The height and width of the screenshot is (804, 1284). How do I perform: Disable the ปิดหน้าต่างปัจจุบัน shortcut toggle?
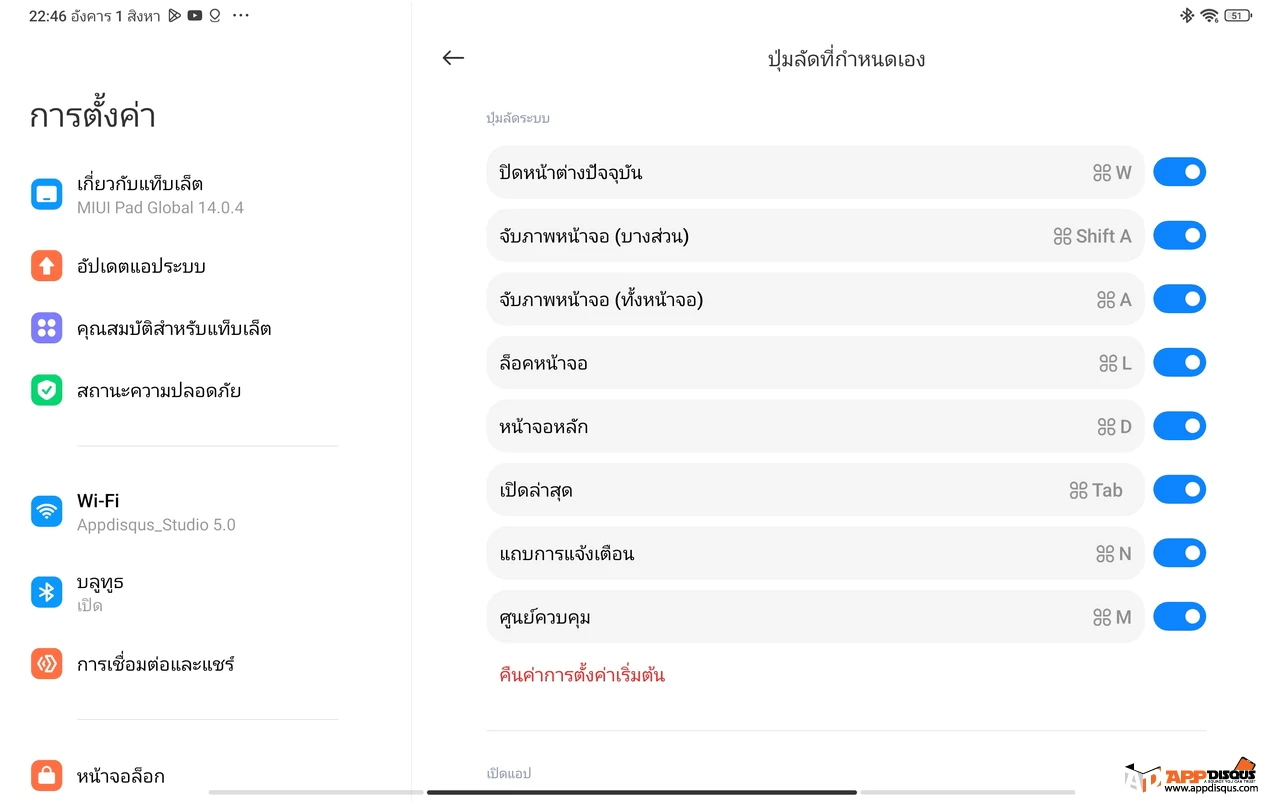click(1179, 172)
